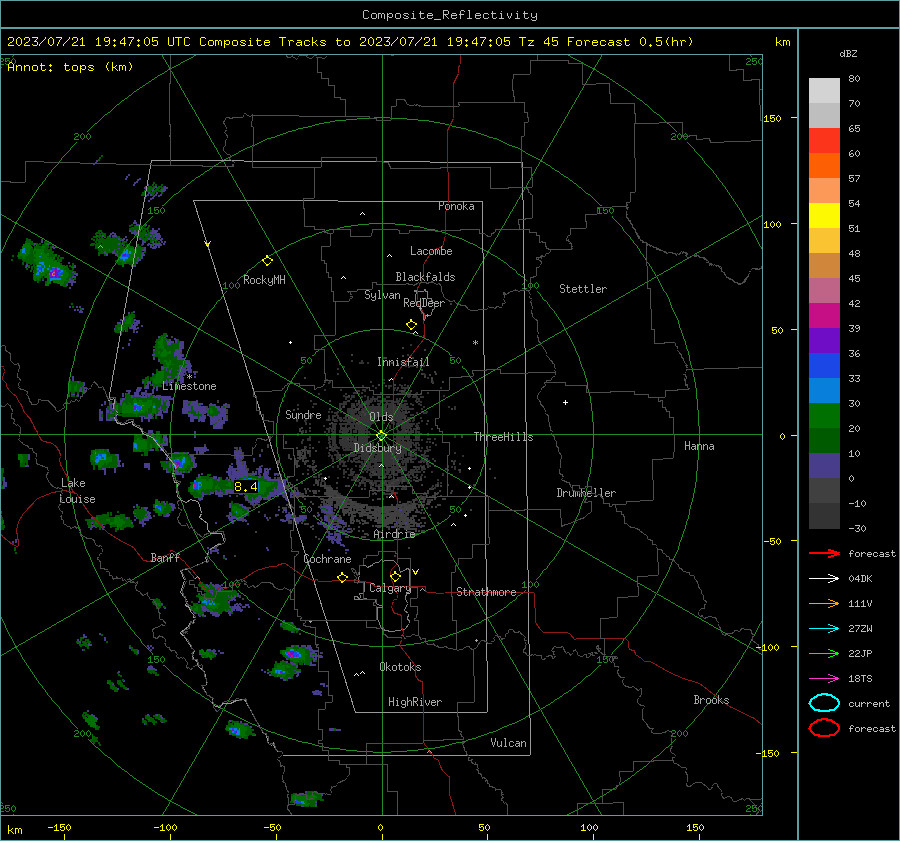
Task: Click the purple 39-36 dBZ colour swatch
Action: point(824,341)
